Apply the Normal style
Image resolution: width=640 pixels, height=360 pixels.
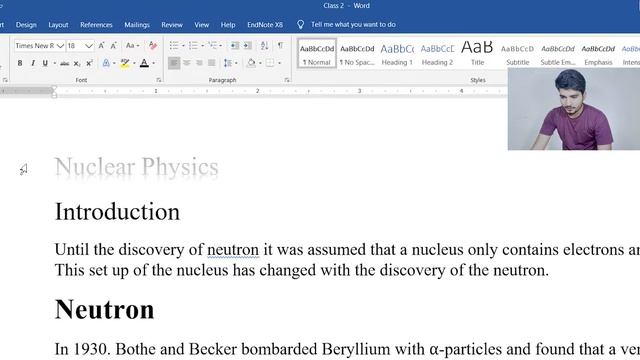[x=317, y=53]
